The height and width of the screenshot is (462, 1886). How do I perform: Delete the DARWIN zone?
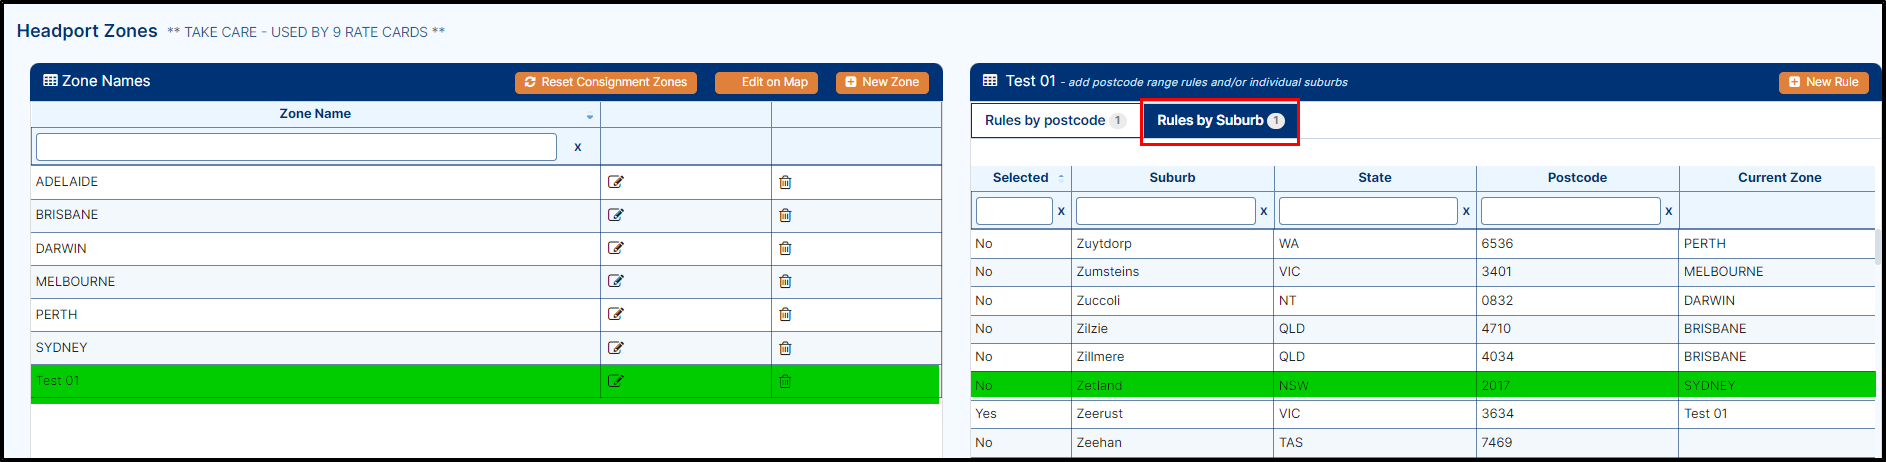coord(785,248)
